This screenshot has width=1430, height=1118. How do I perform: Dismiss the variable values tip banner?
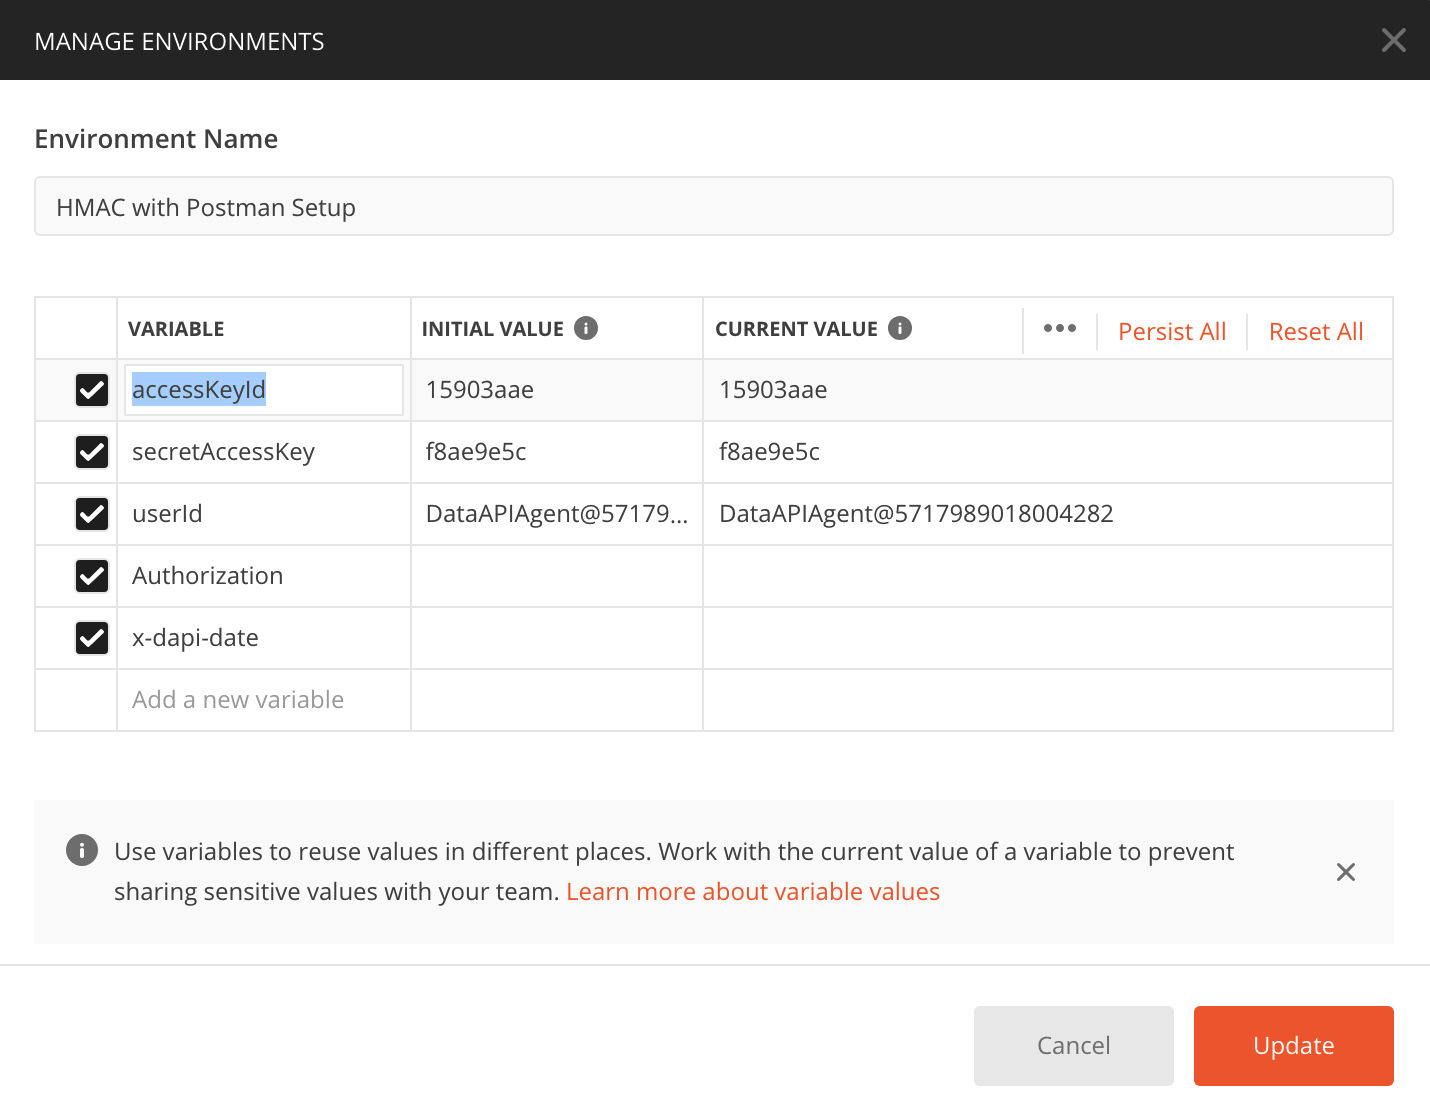pyautogui.click(x=1345, y=872)
